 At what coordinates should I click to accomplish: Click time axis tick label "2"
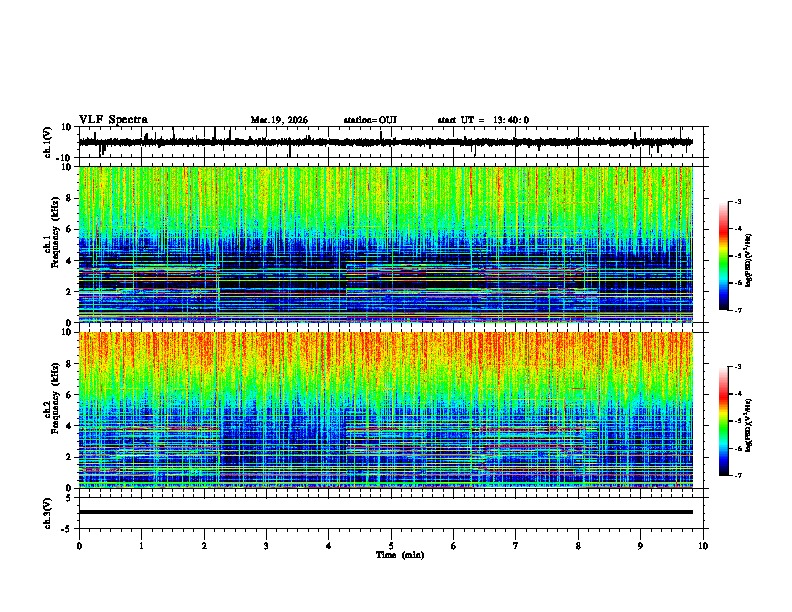204,546
